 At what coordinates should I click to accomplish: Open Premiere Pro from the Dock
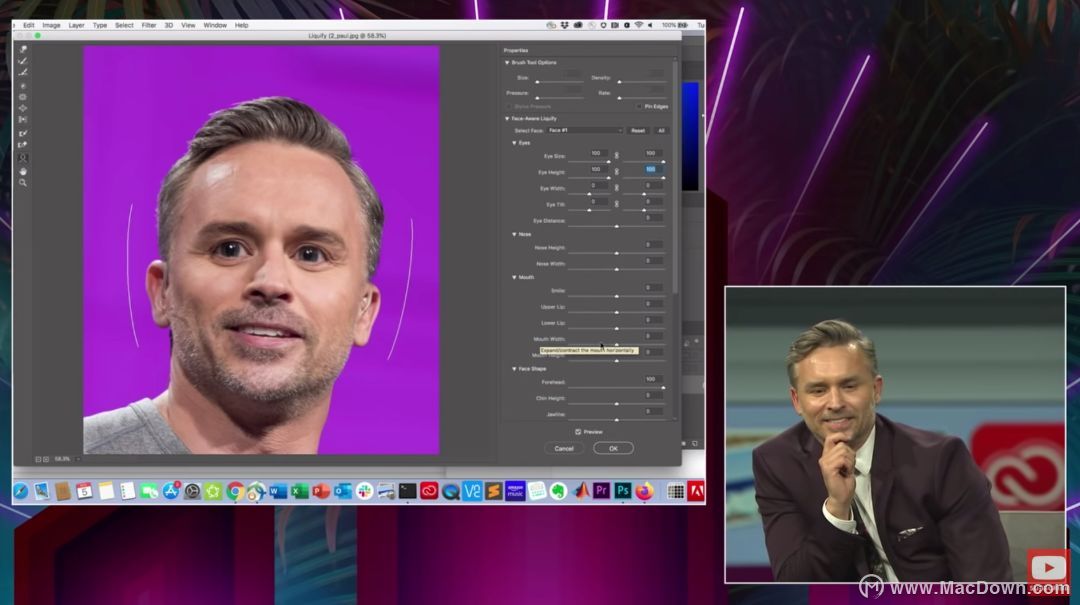tap(601, 491)
